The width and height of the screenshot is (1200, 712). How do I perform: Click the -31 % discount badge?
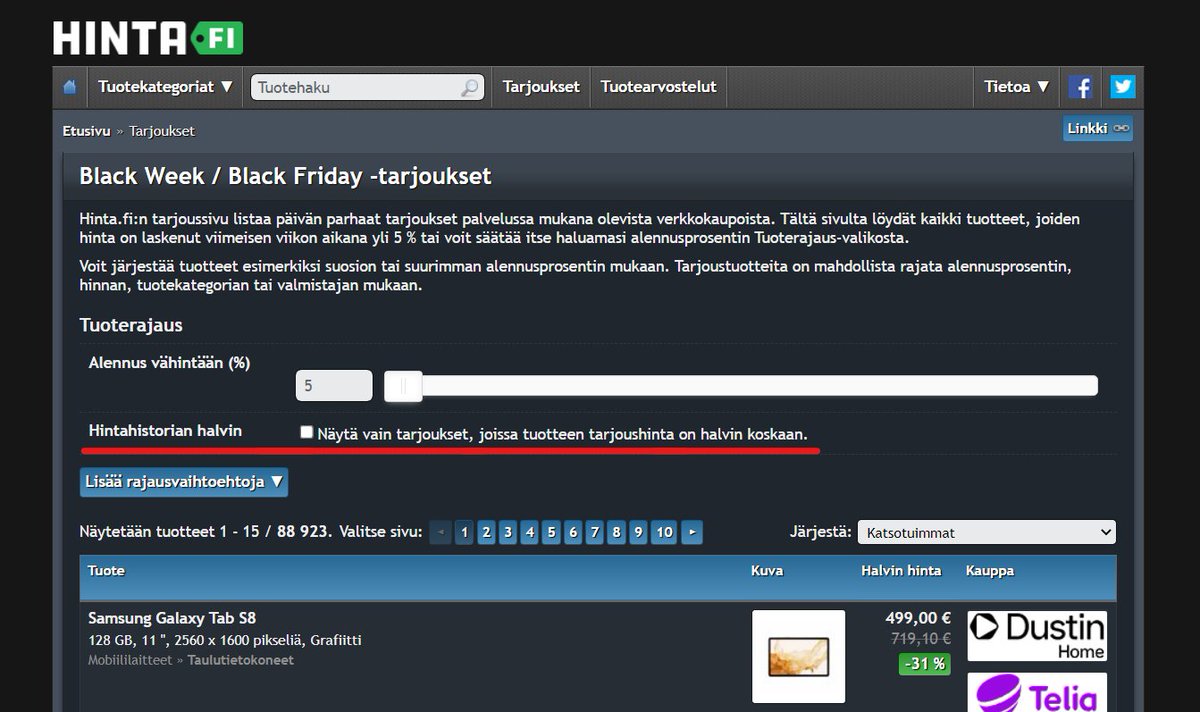pyautogui.click(x=924, y=664)
